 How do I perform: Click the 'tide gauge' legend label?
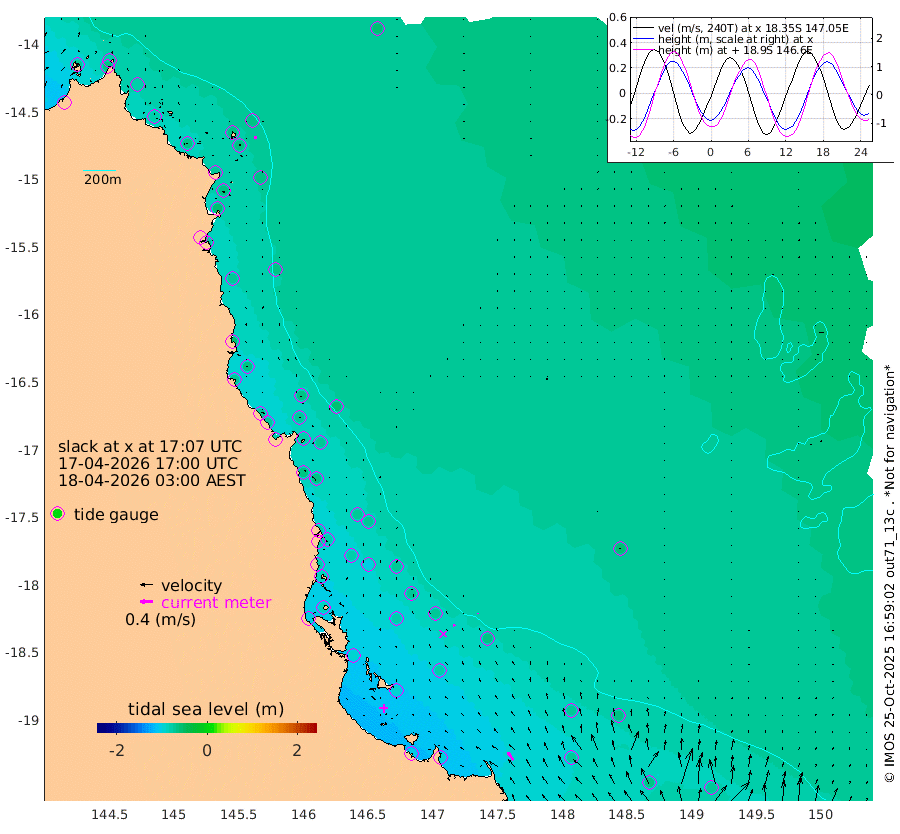click(x=116, y=515)
